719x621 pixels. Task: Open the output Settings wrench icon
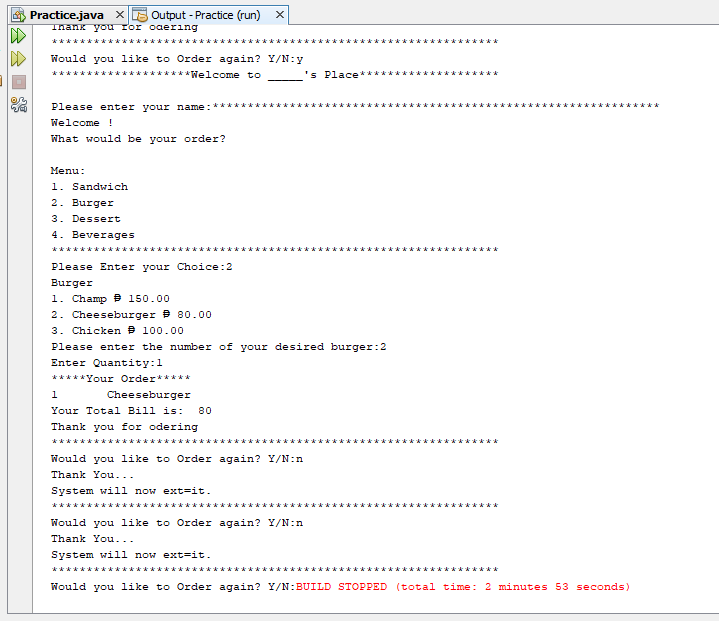pos(19,105)
